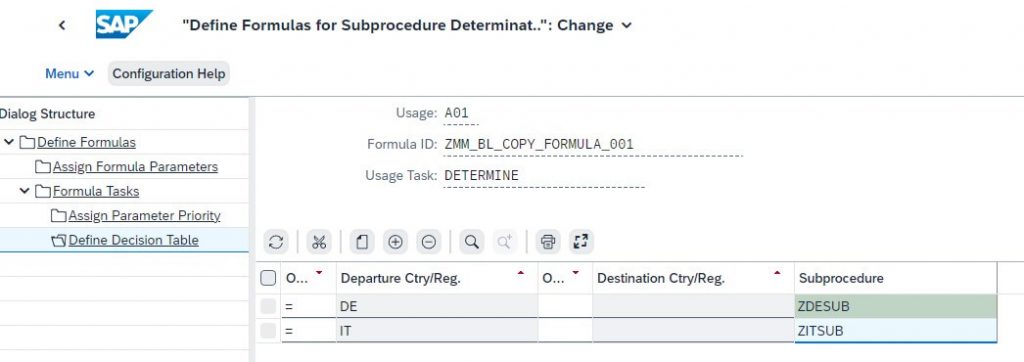Click the copy icon in table toolbar
The height and width of the screenshot is (362, 1024).
tap(362, 242)
